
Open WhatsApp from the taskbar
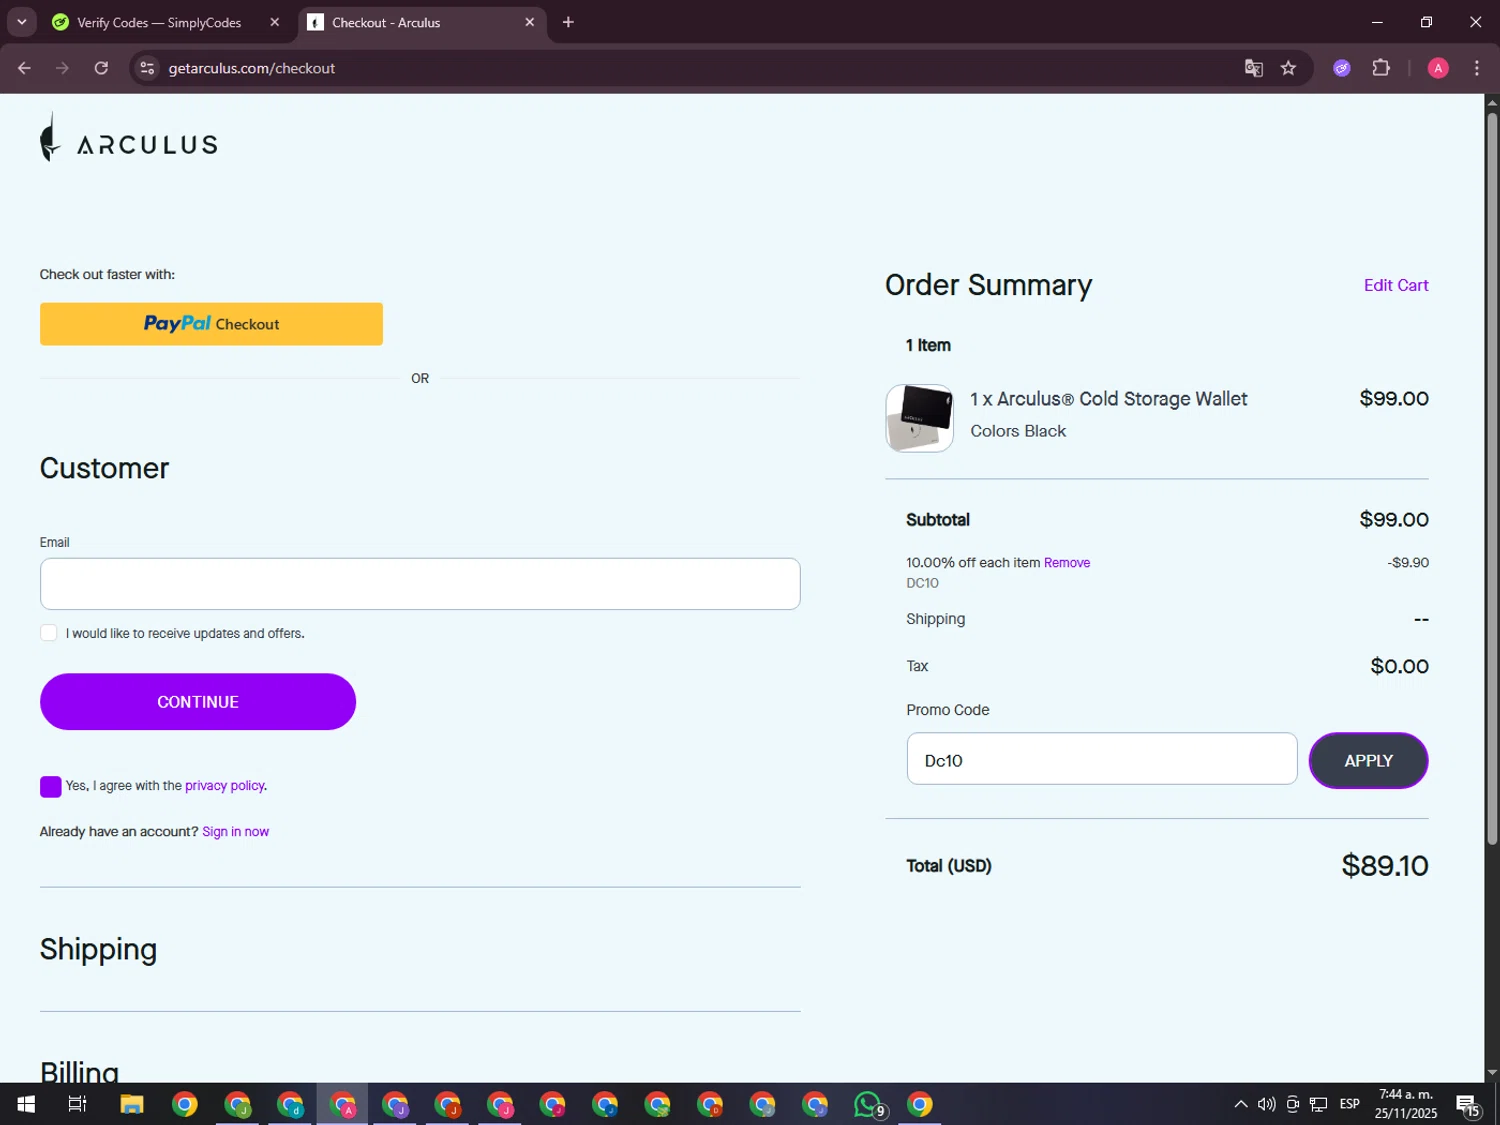click(x=868, y=1104)
